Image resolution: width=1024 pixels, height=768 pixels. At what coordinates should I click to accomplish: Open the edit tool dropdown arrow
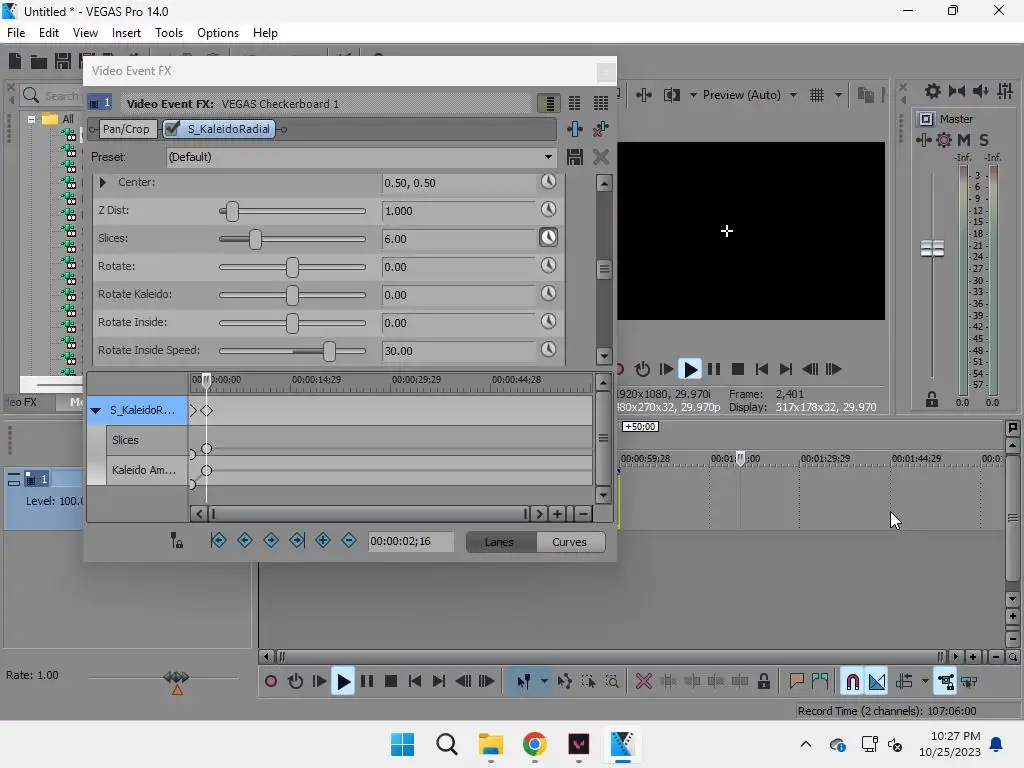(x=544, y=682)
